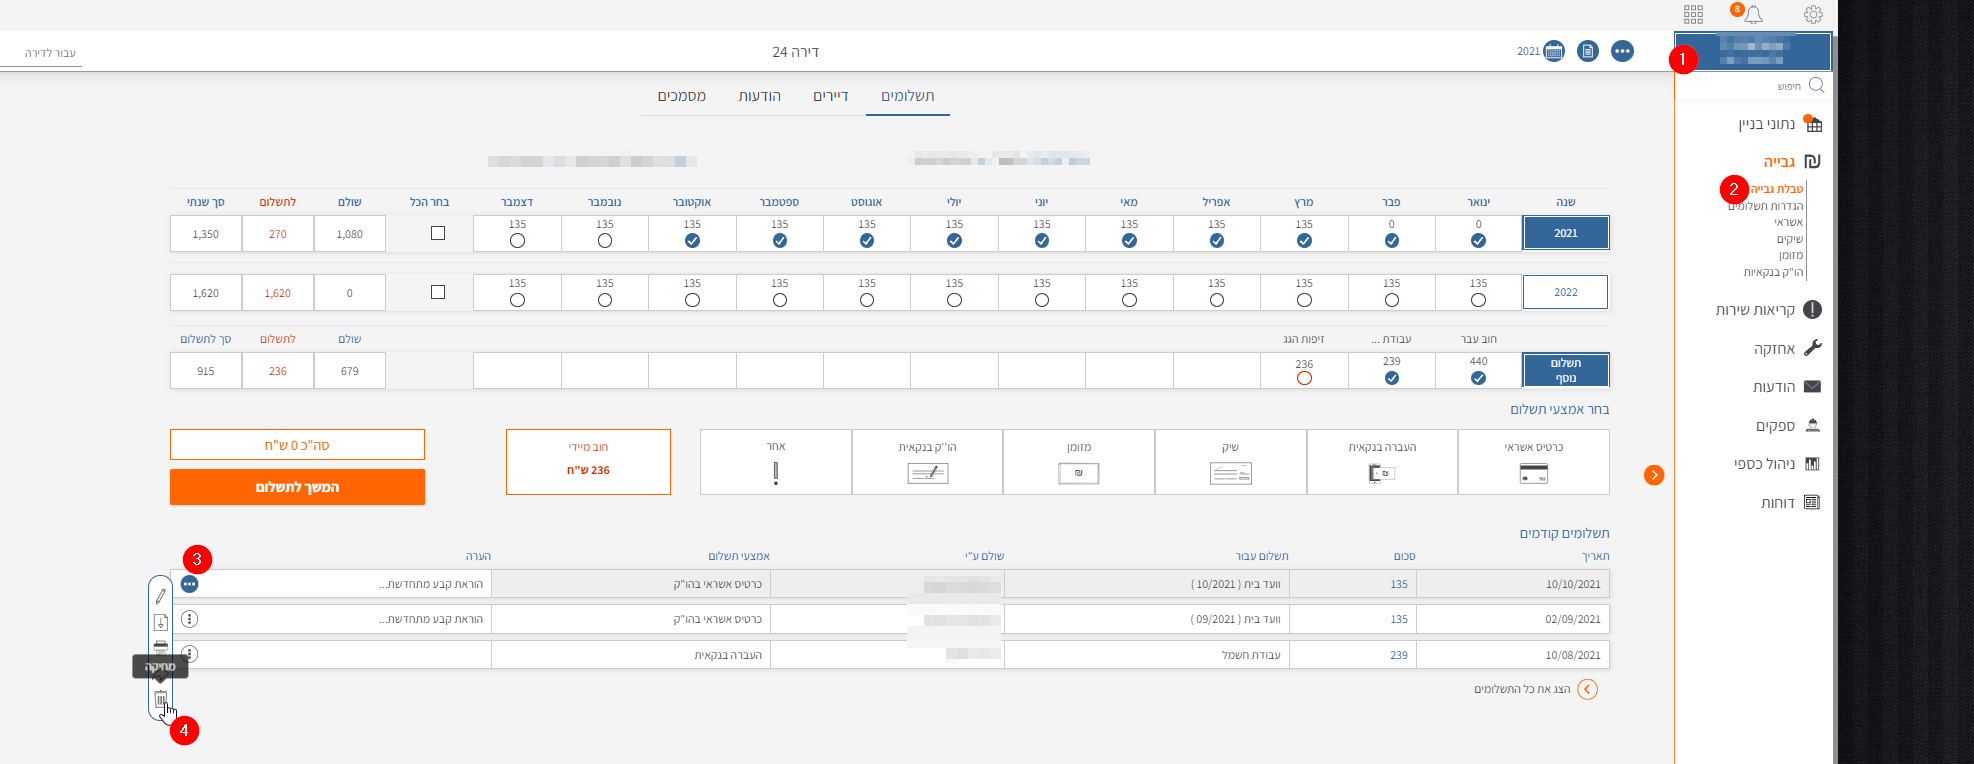Click the blue document icon in header
The height and width of the screenshot is (764, 1974).
click(1588, 51)
